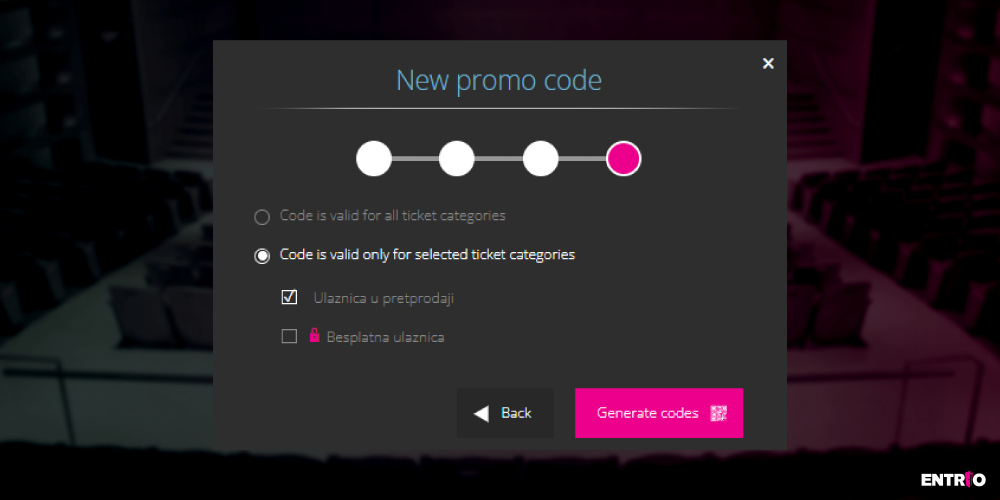This screenshot has height=500, width=1000.
Task: Tick the Besplatna ulaznica checkbox
Action: tap(290, 336)
